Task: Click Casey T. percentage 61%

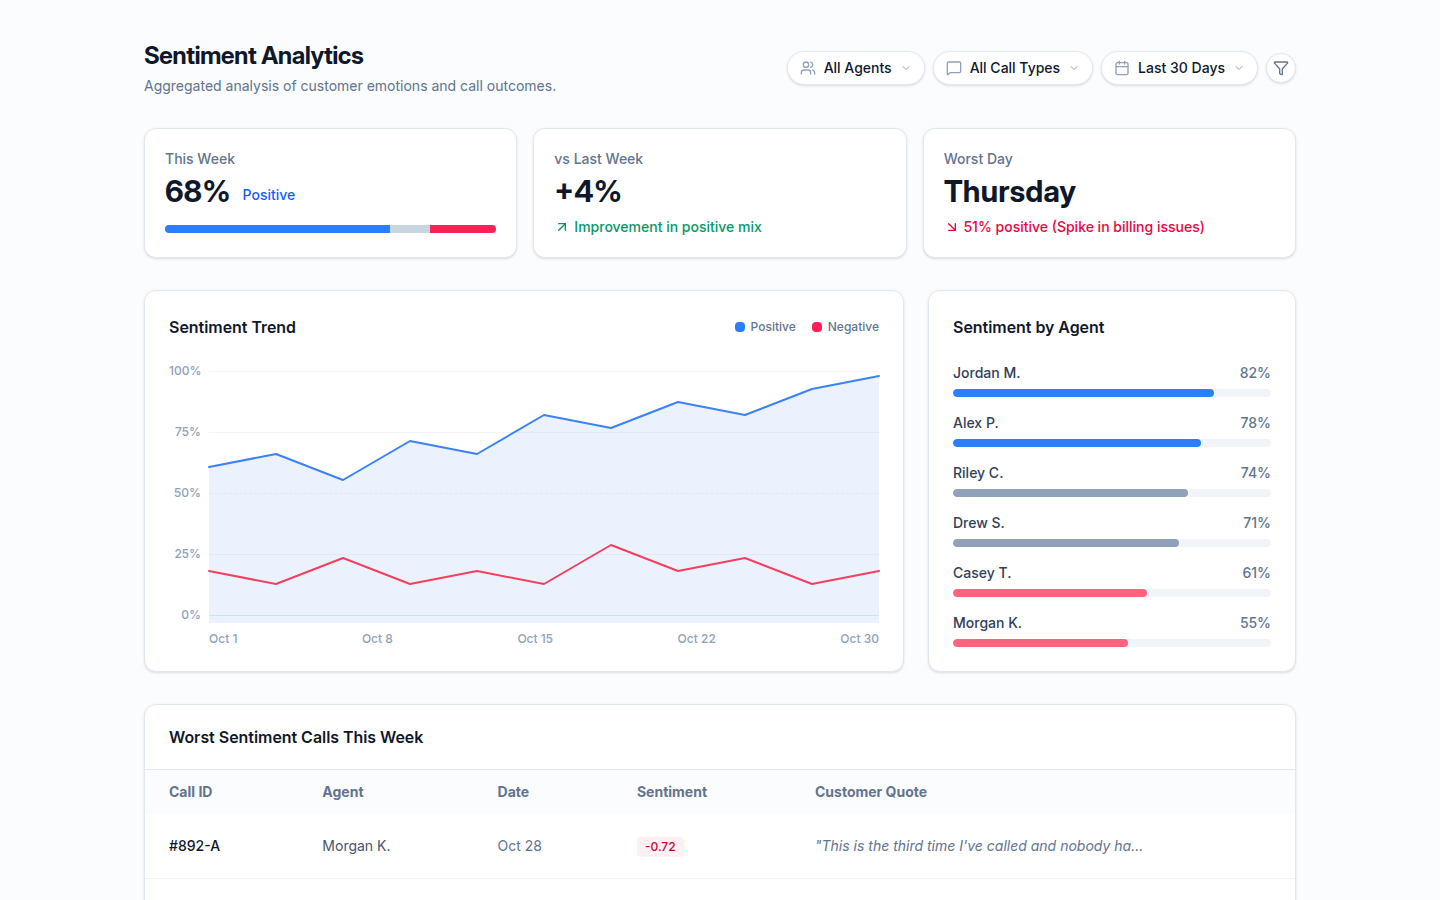Action: click(x=1256, y=573)
